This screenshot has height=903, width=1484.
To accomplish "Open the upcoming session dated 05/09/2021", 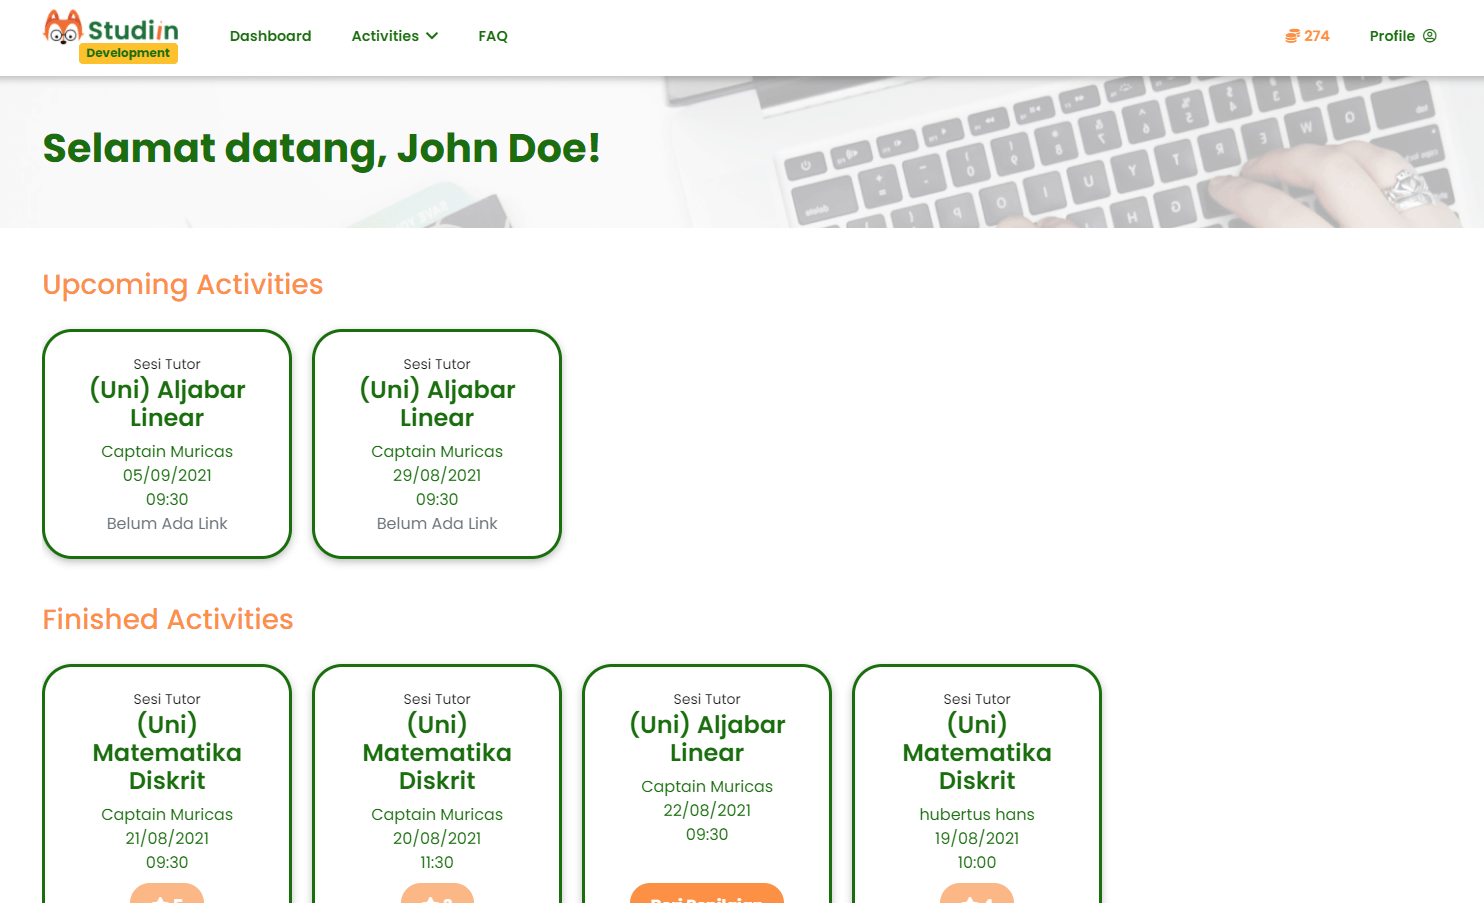I will coord(167,444).
